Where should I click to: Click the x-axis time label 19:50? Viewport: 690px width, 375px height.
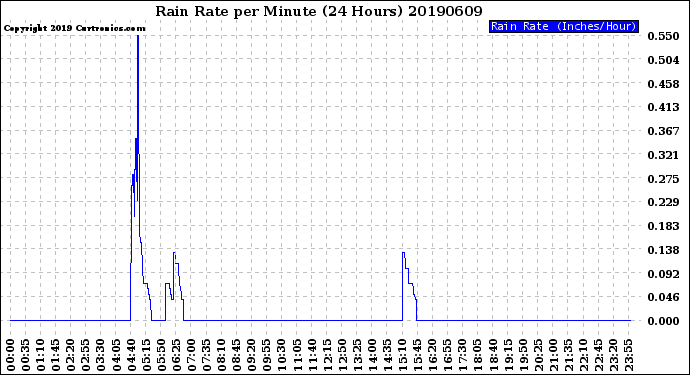click(523, 355)
